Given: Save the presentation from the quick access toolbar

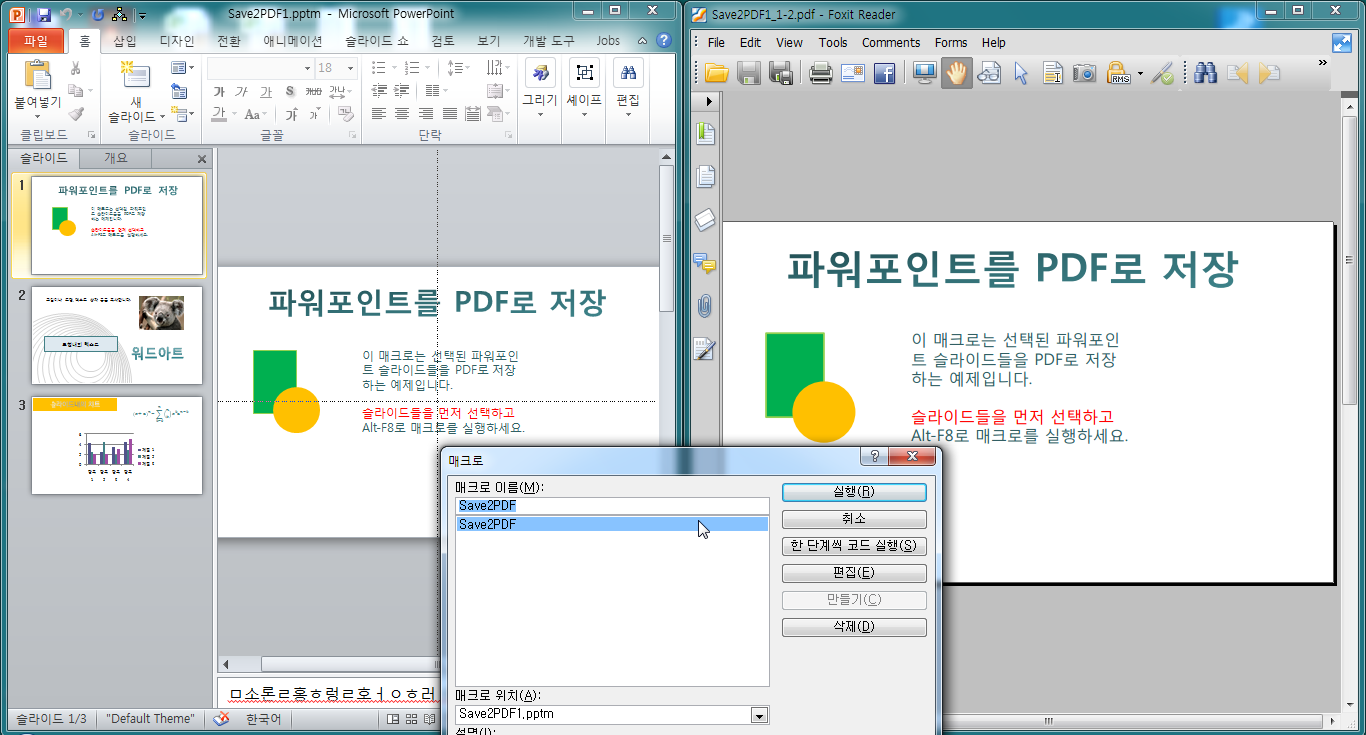Looking at the screenshot, I should (x=44, y=14).
